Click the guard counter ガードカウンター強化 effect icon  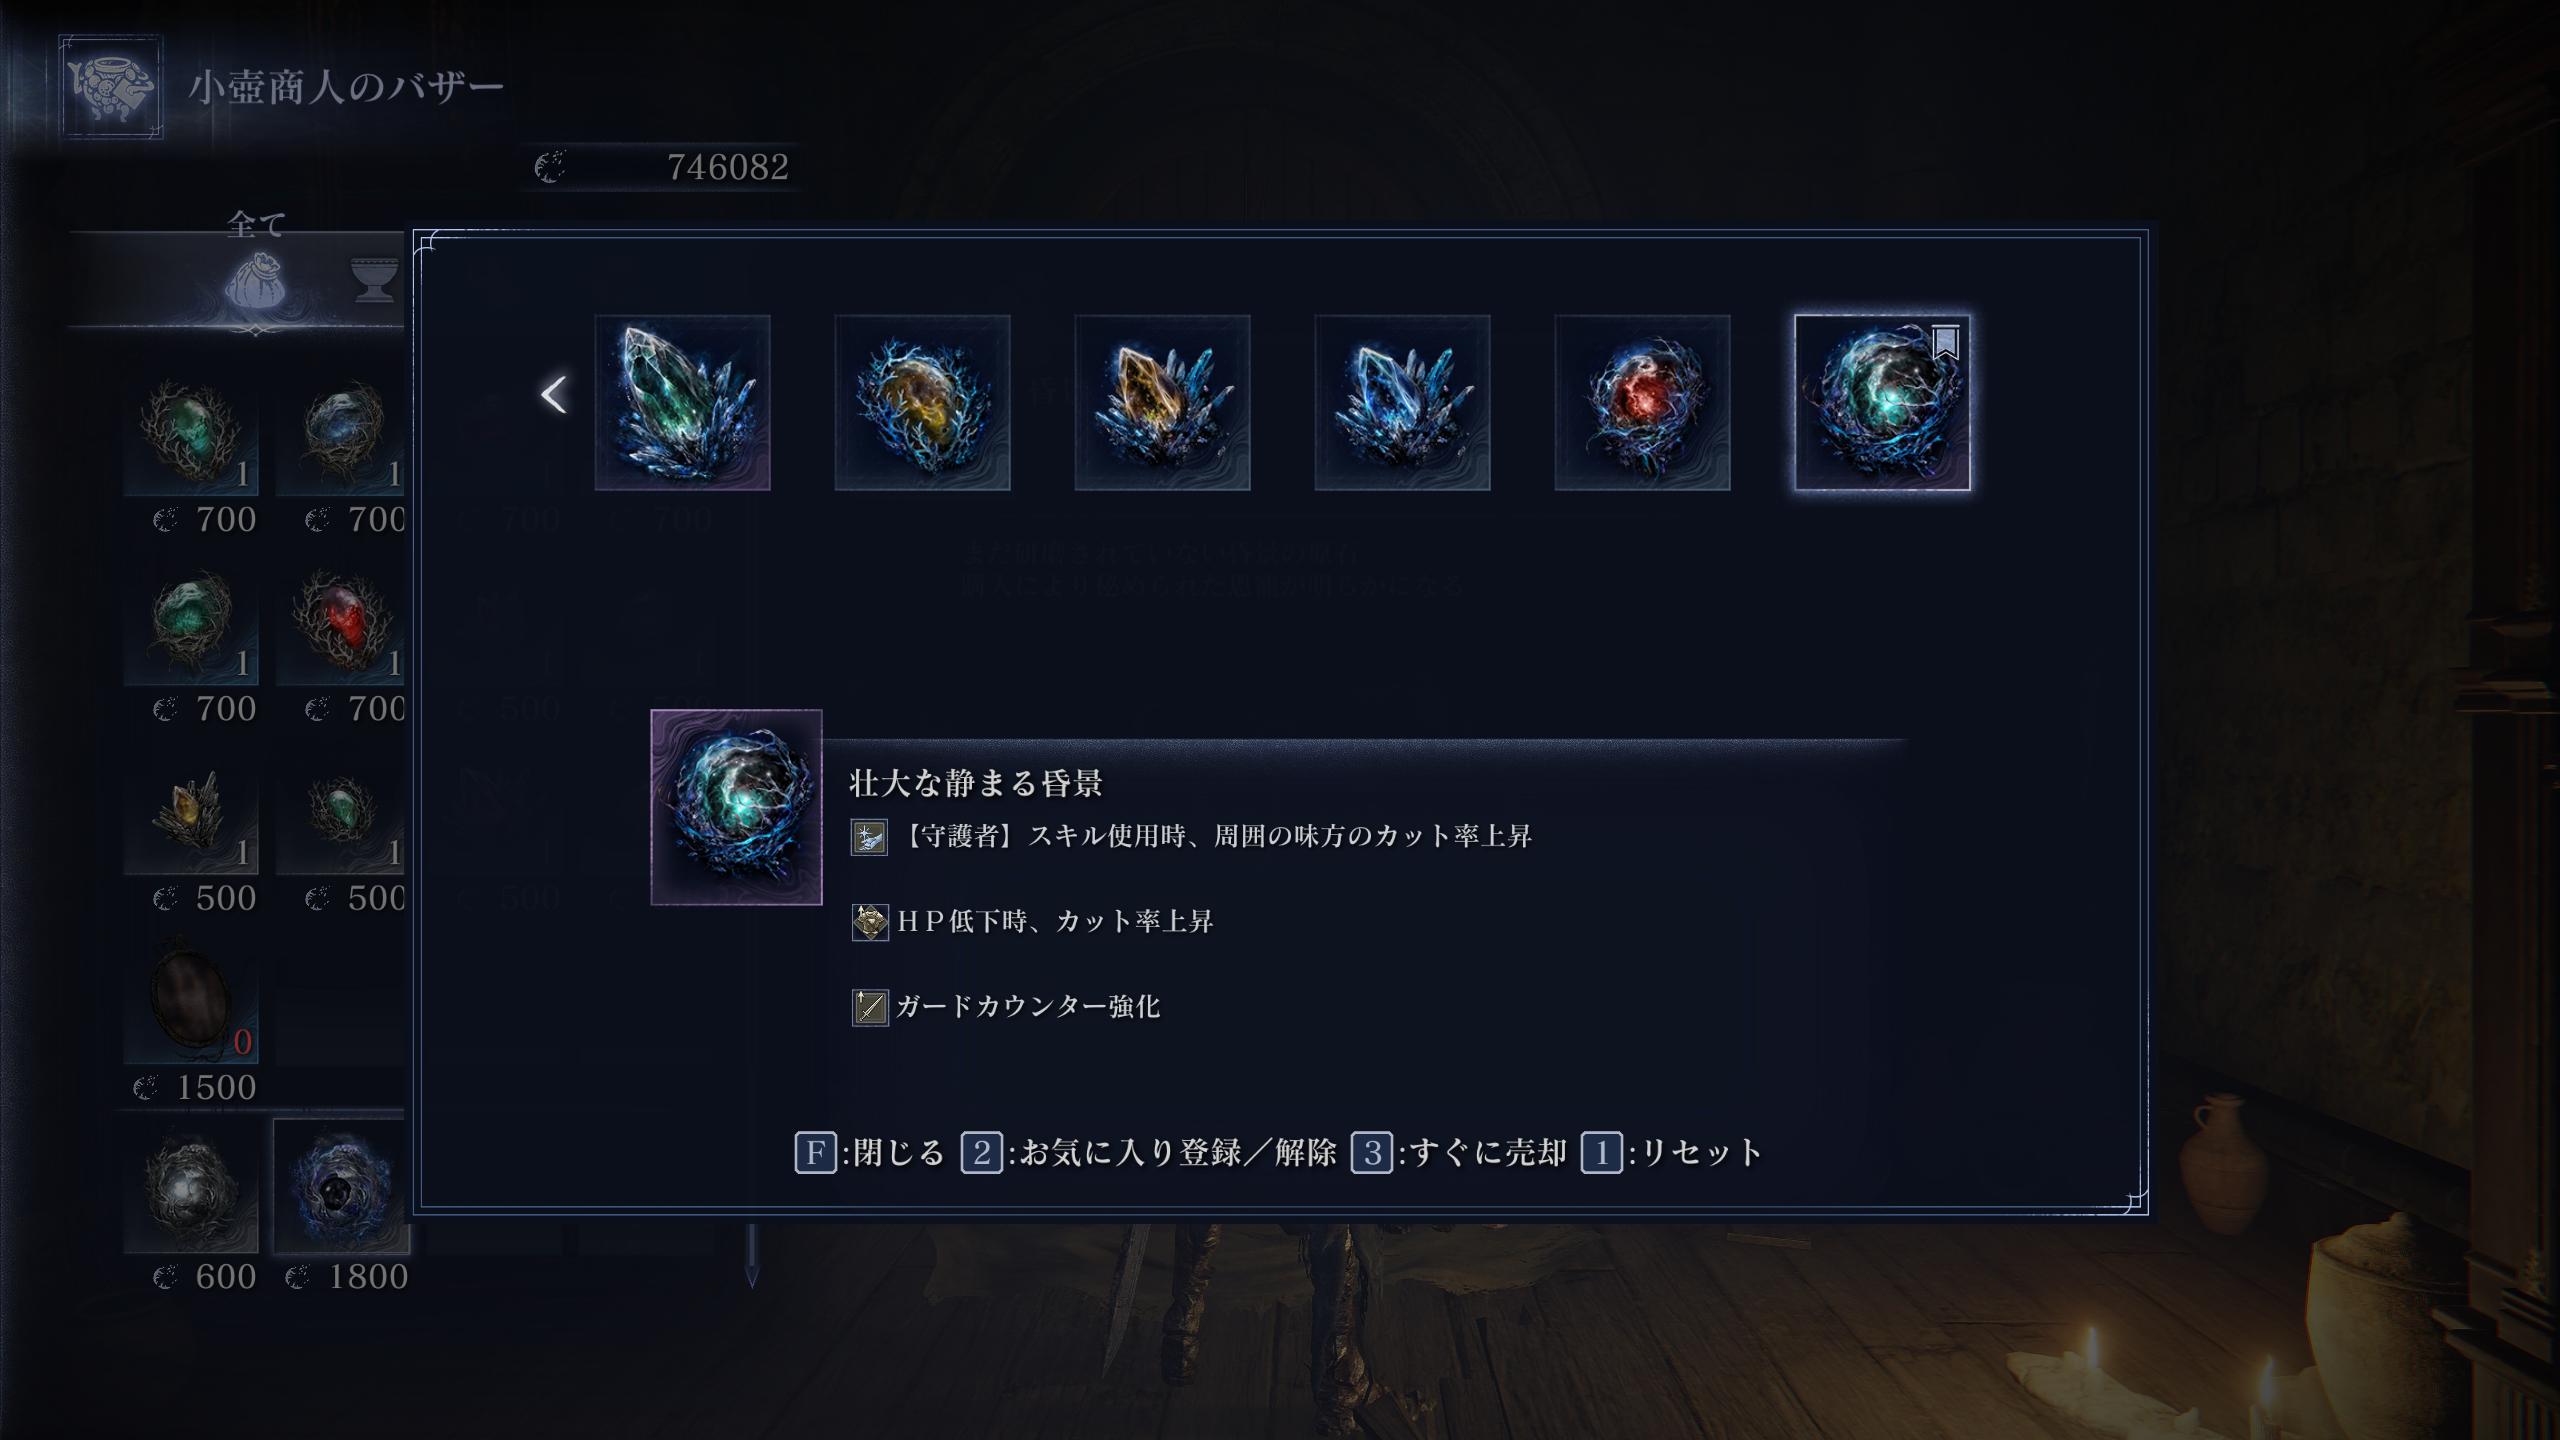pyautogui.click(x=870, y=1007)
